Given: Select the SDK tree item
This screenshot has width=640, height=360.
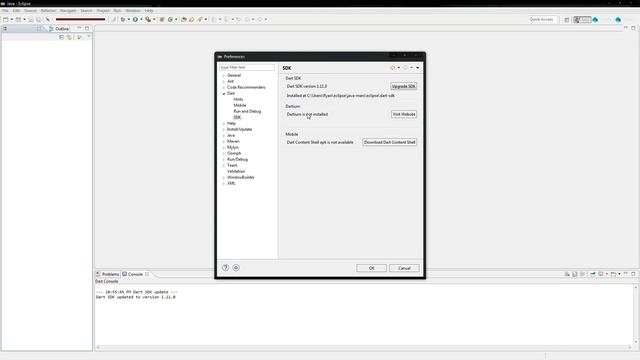Looking at the screenshot, I should 237,118.
